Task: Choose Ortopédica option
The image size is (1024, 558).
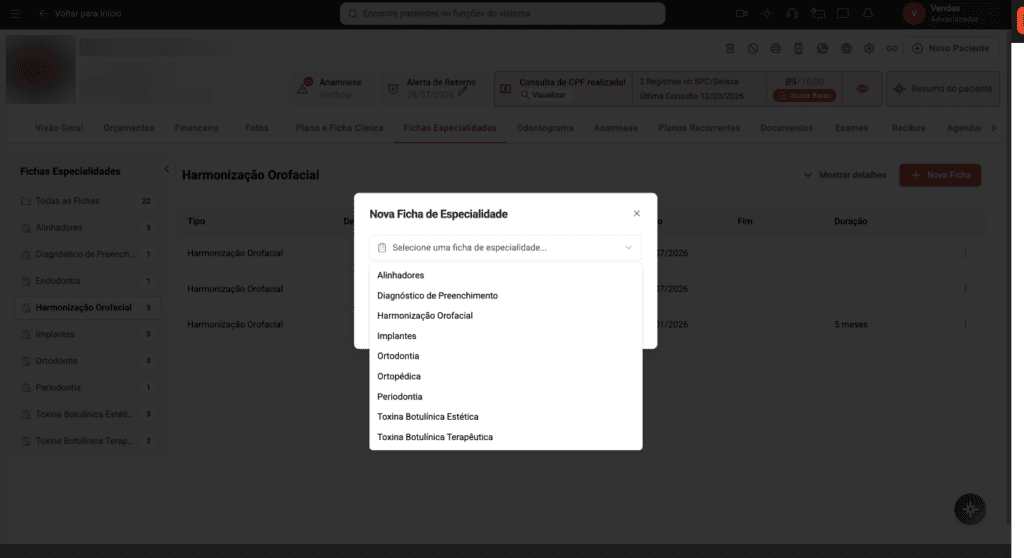Action: point(505,376)
